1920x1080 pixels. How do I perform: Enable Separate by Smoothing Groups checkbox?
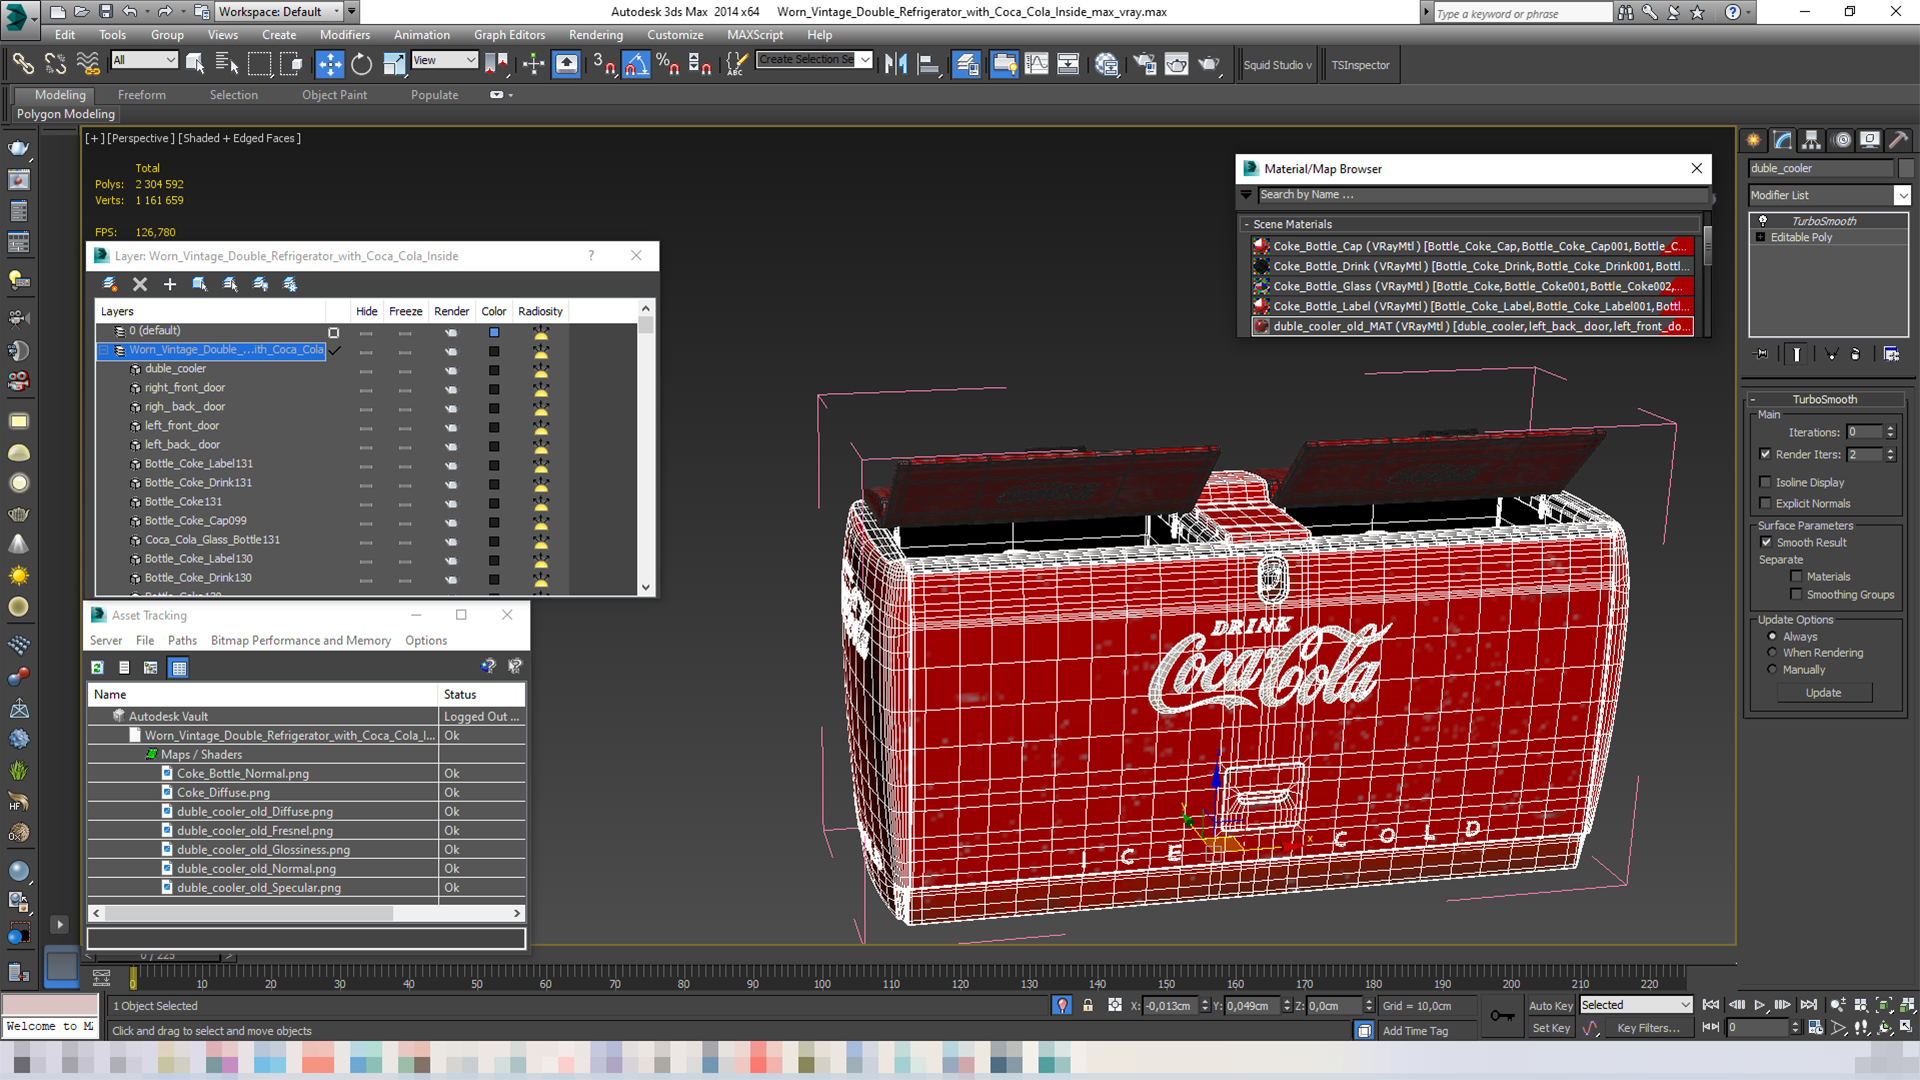pos(1796,594)
